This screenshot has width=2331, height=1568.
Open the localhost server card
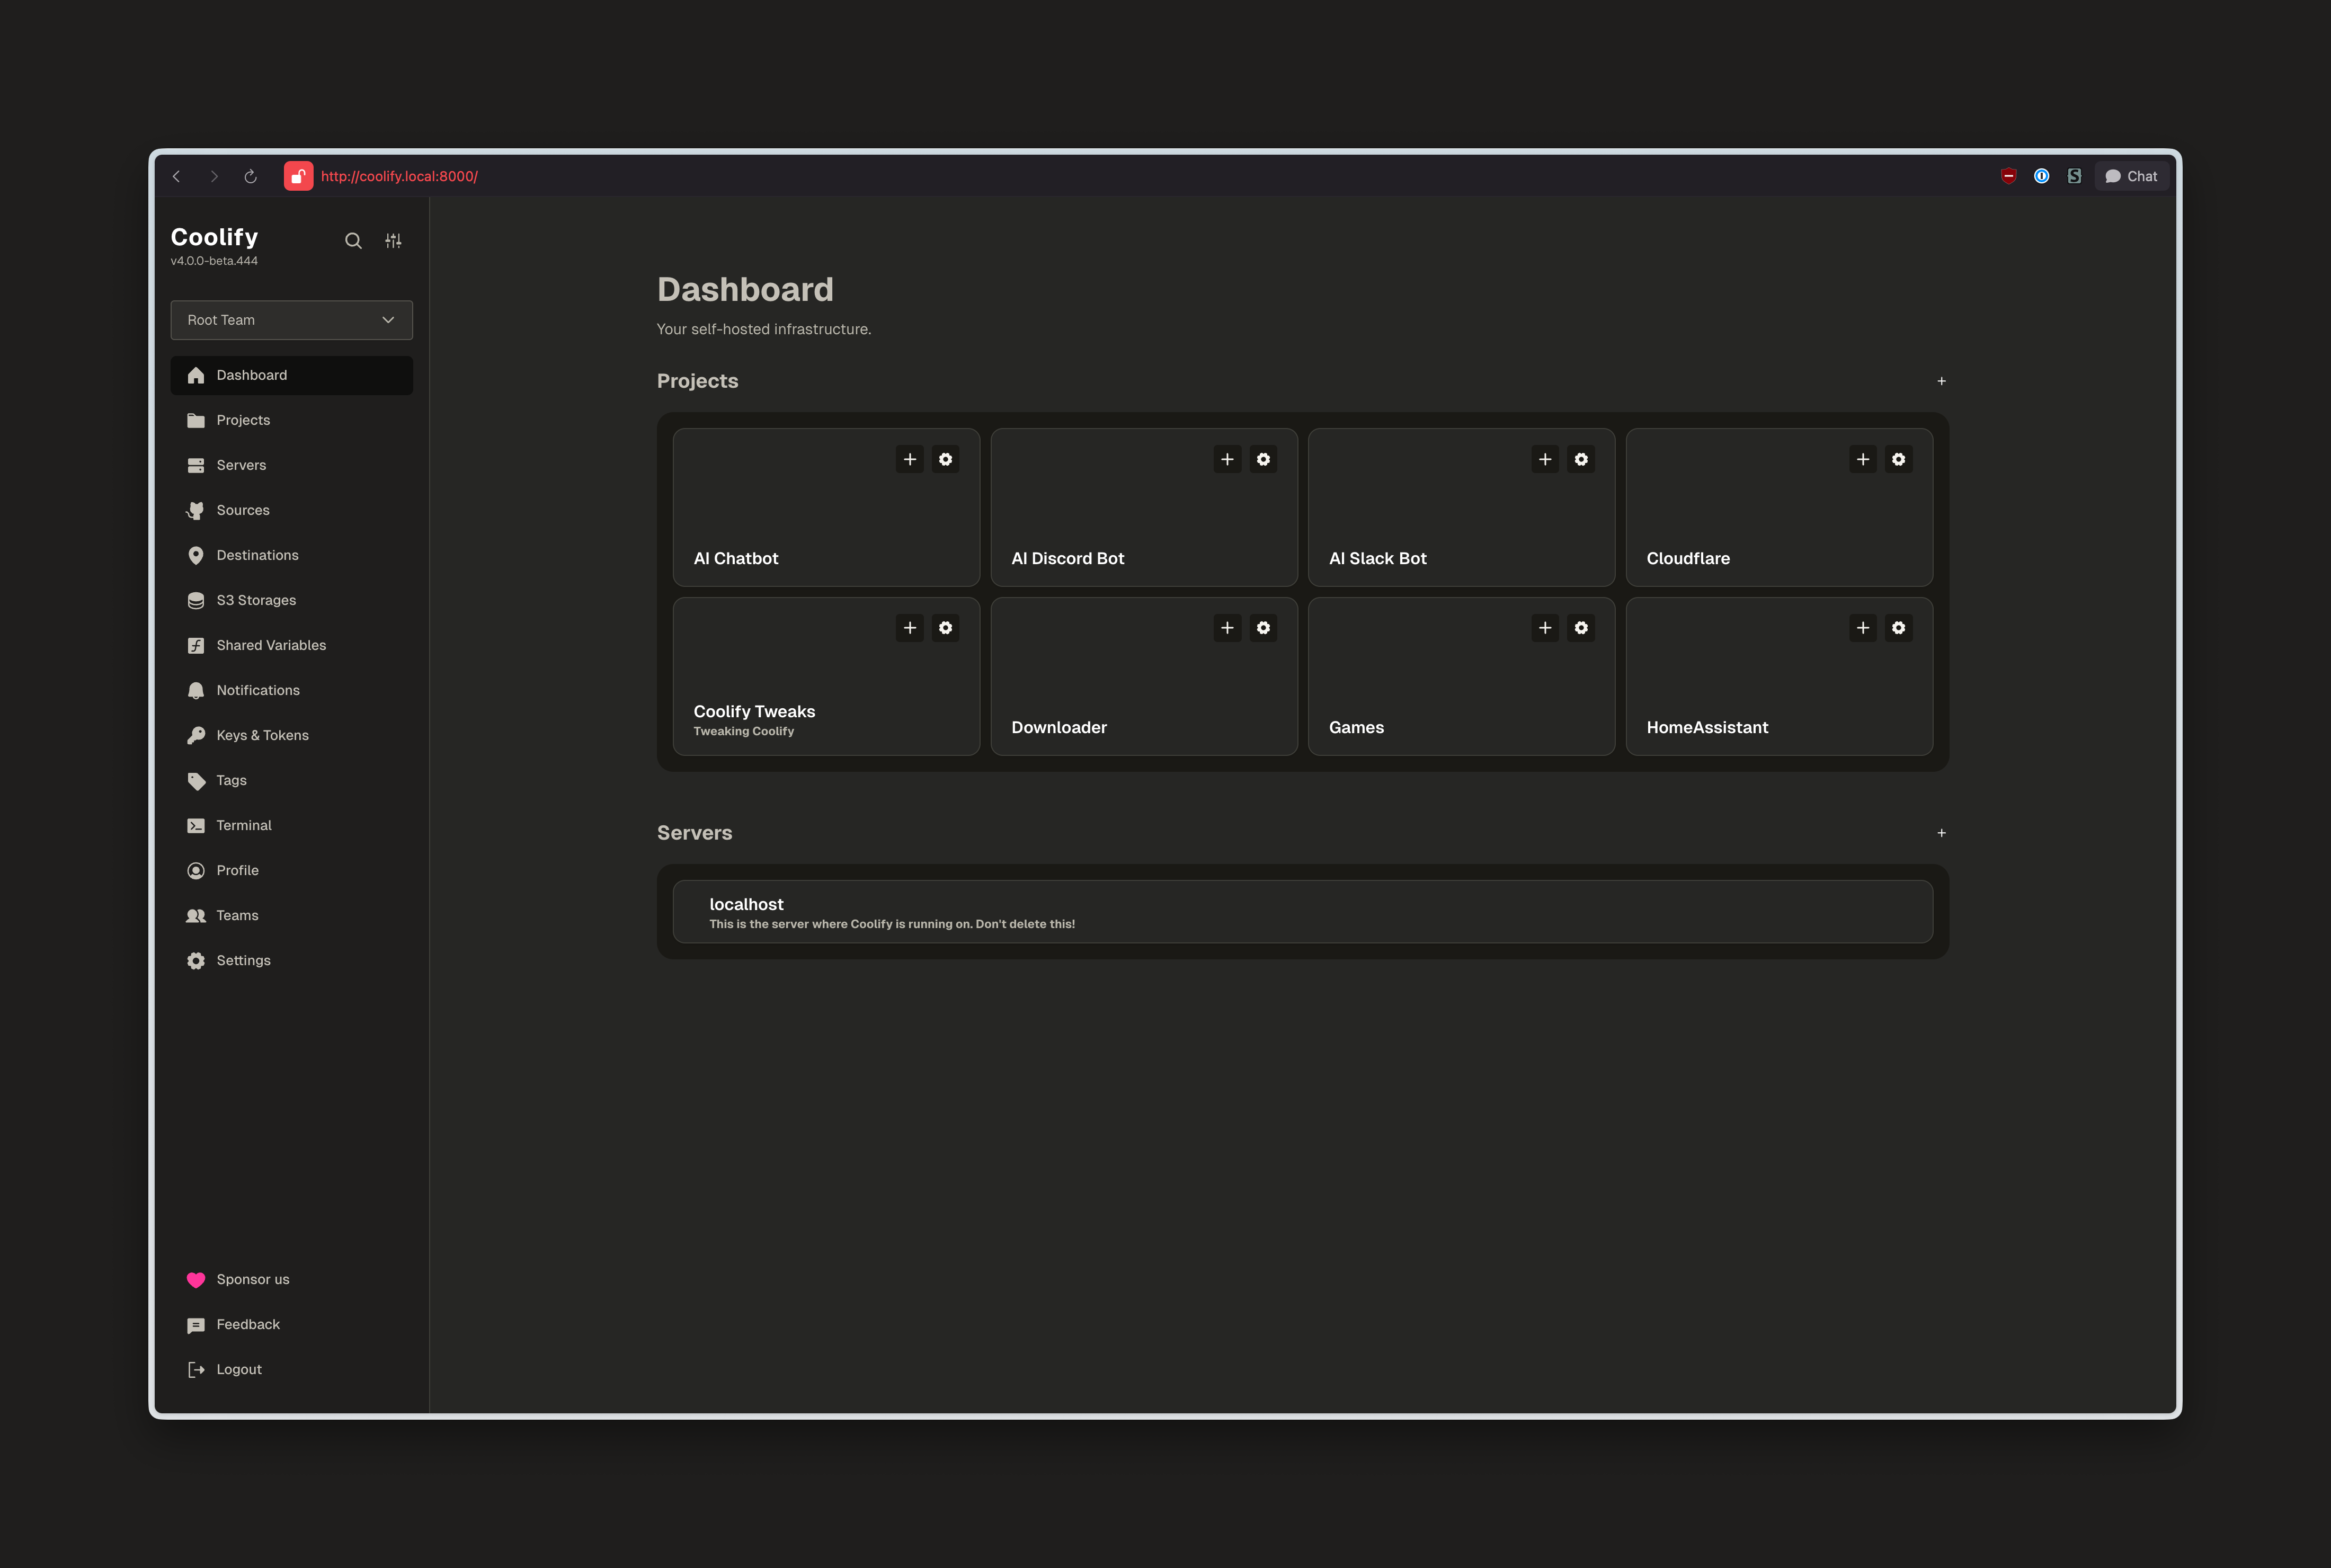[x=1301, y=911]
